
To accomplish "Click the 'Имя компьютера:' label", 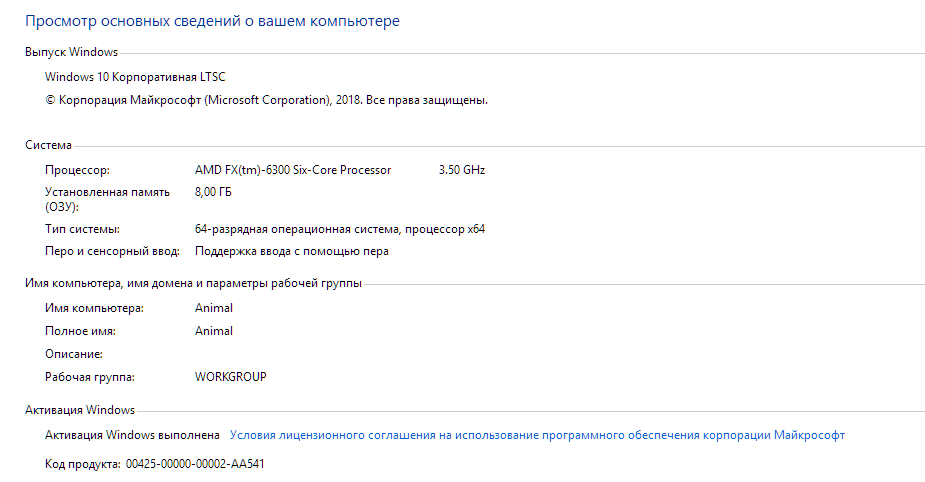I will (x=94, y=309).
